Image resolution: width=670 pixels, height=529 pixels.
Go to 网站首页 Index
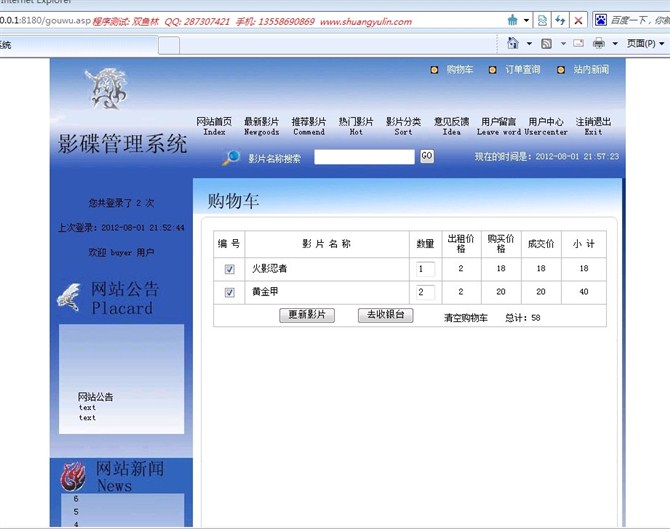tap(214, 126)
